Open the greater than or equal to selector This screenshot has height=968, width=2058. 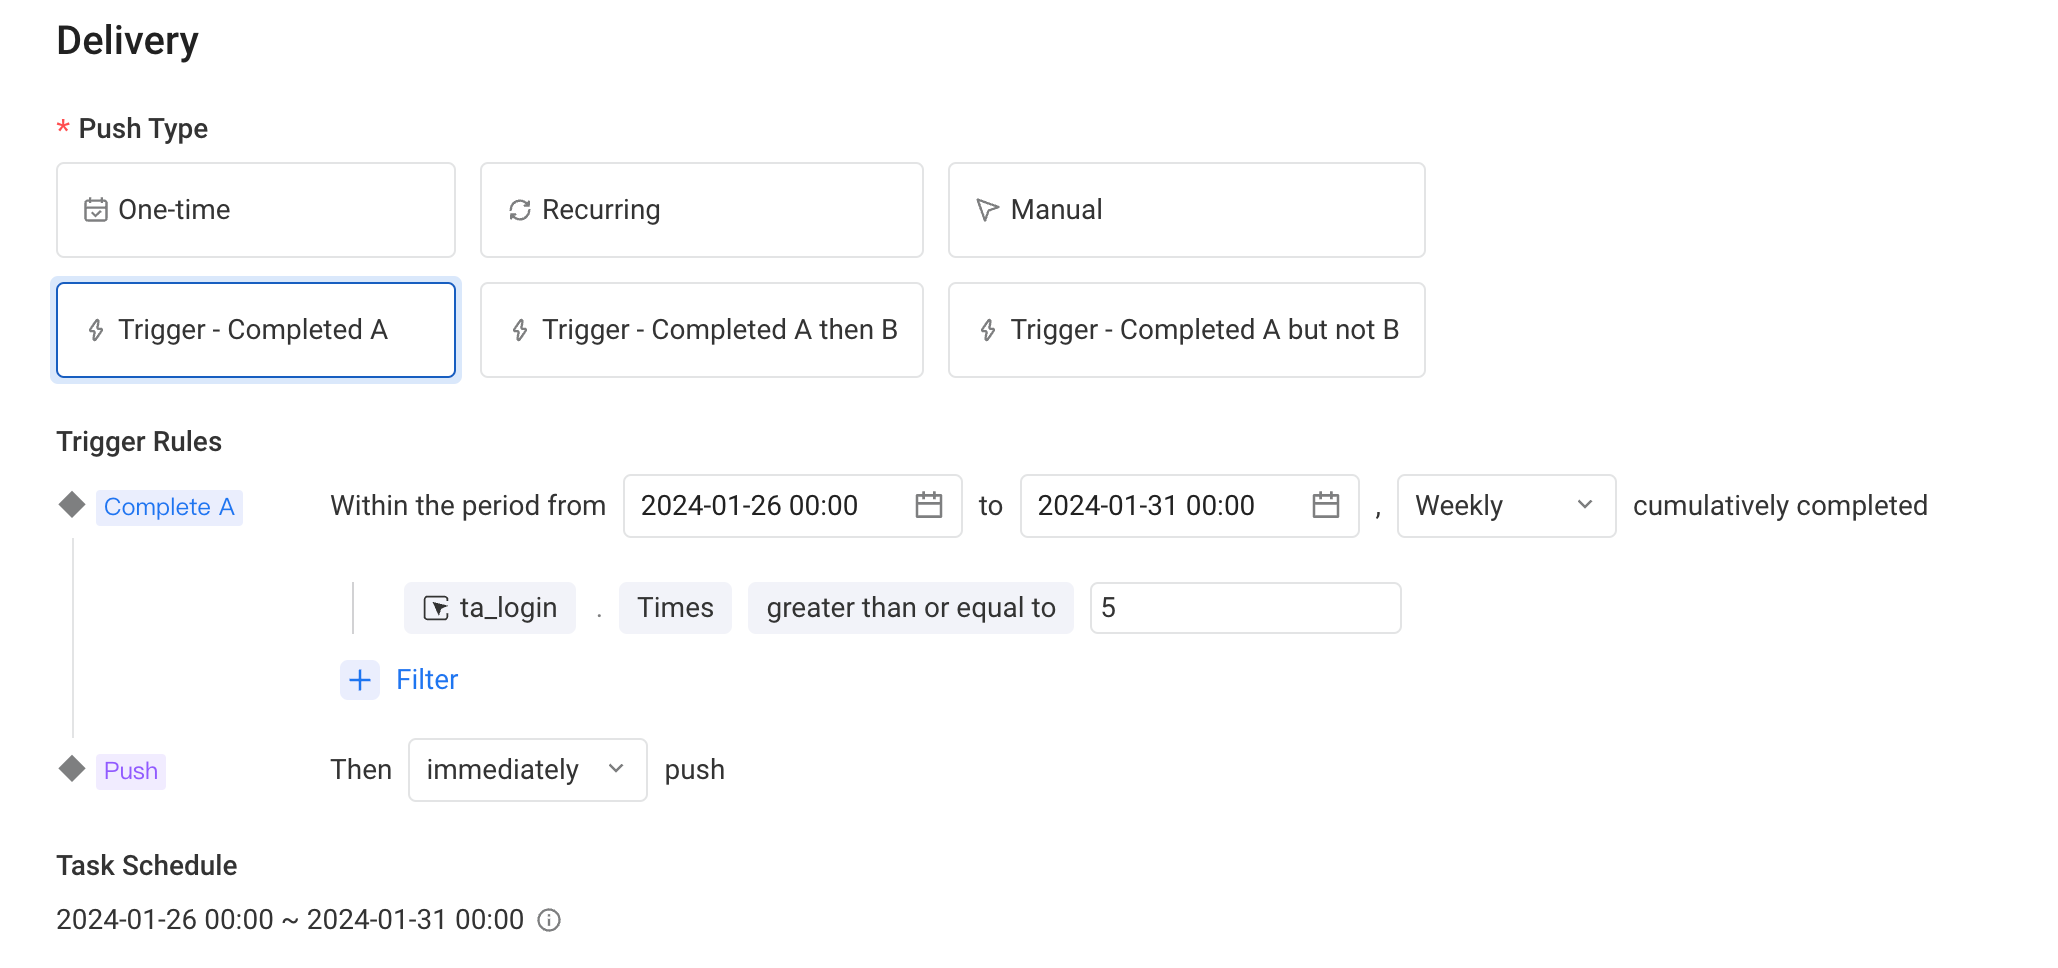click(x=911, y=608)
